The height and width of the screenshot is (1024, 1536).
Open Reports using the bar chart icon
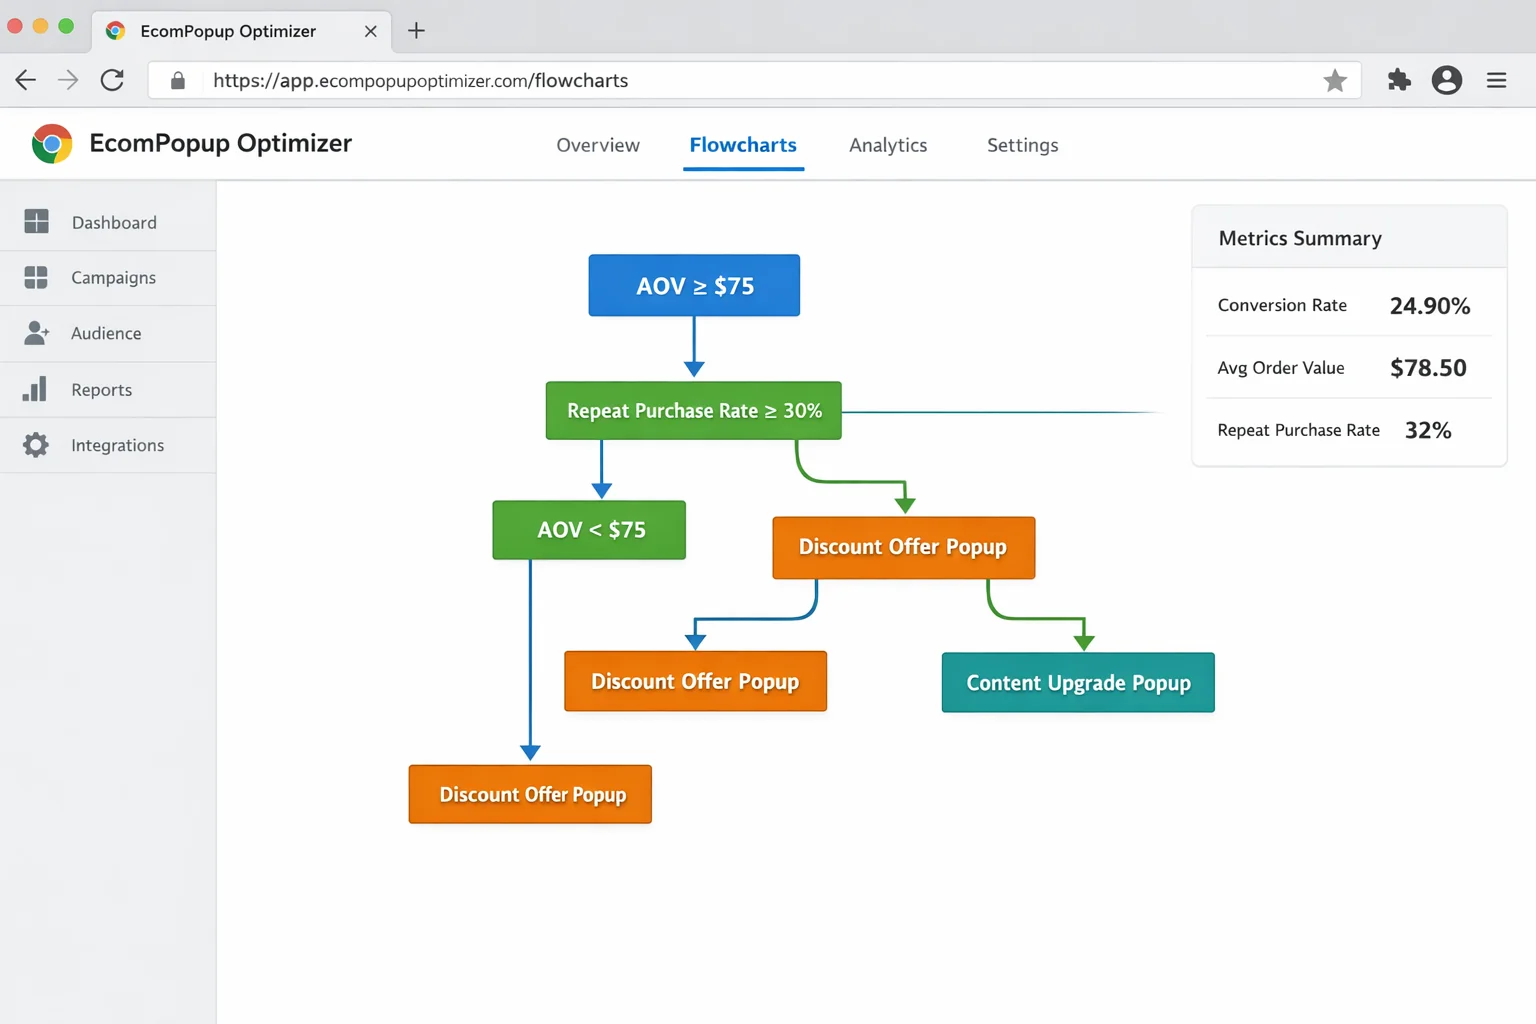(37, 389)
